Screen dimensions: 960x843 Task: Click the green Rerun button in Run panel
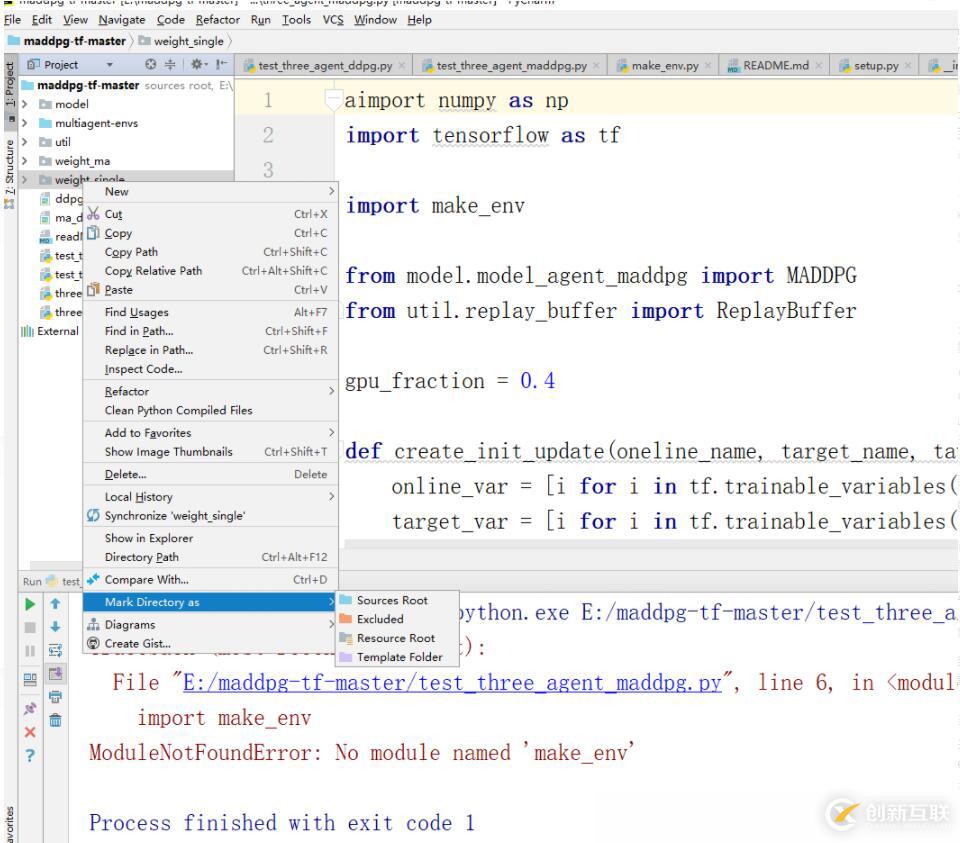click(x=31, y=605)
